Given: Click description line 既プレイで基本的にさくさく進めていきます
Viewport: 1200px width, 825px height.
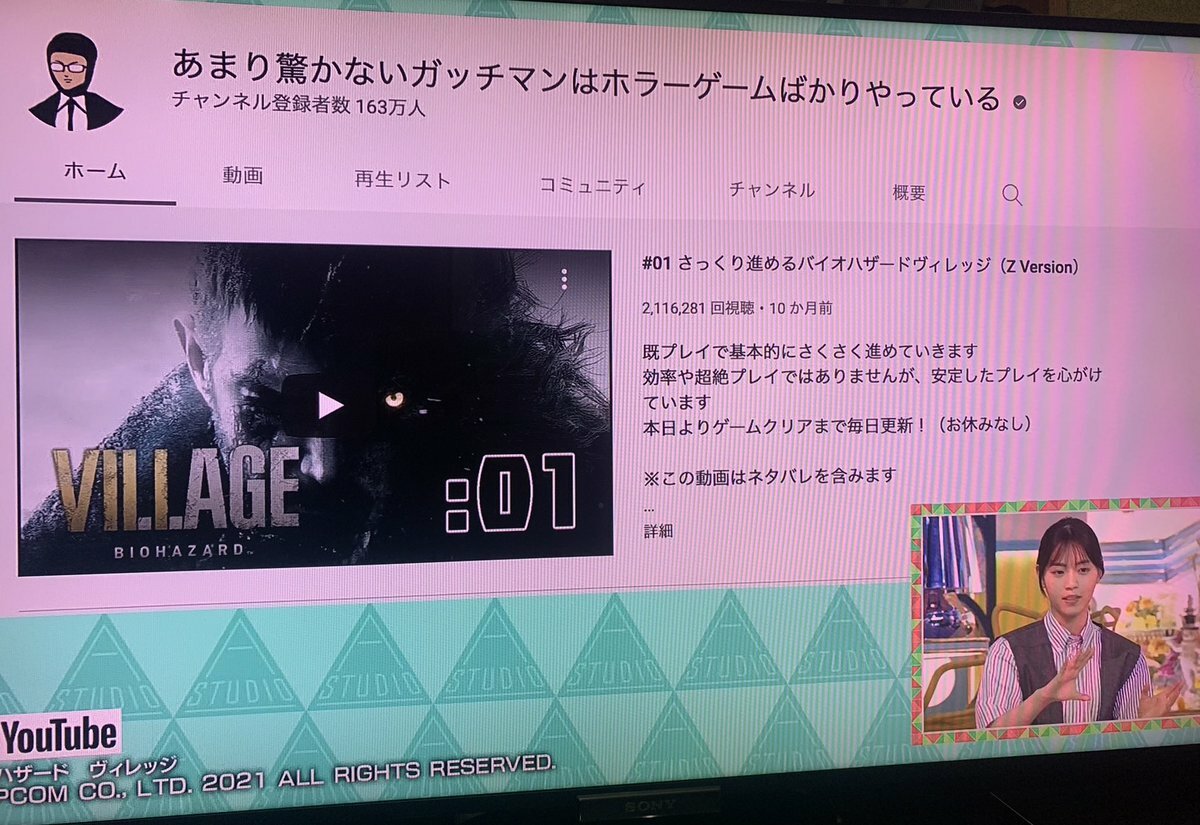Looking at the screenshot, I should pos(810,352).
